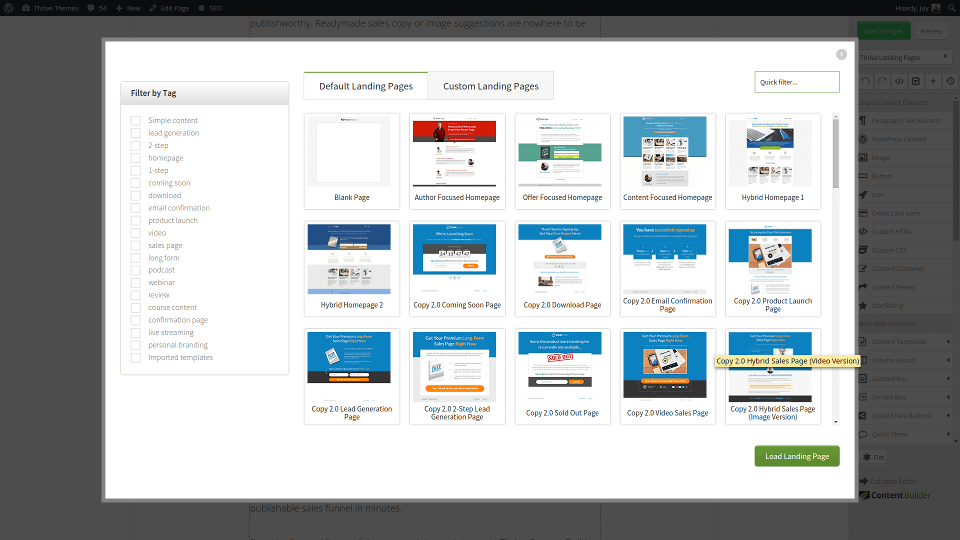Viewport: 960px width, 540px height.
Task: Click the search magnifier in admin bar
Action: [949, 7]
